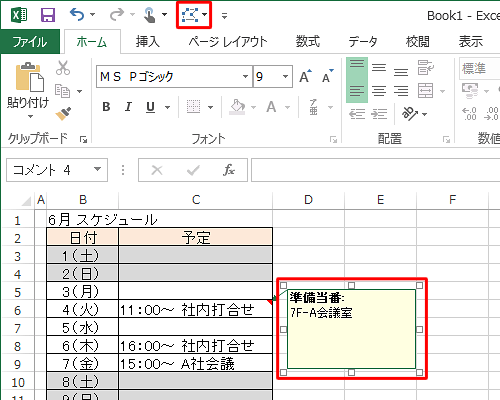Open Customize Quick Access Toolbar dropdown

point(224,16)
